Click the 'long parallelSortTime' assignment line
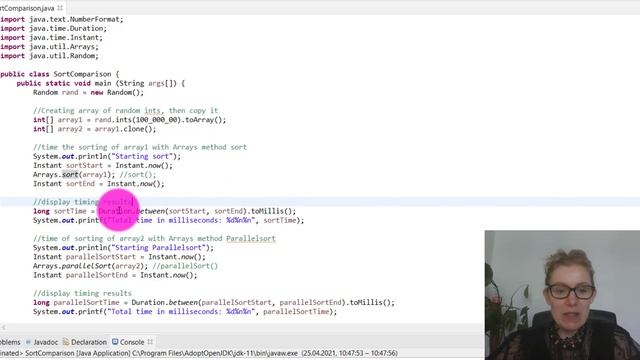 214,302
